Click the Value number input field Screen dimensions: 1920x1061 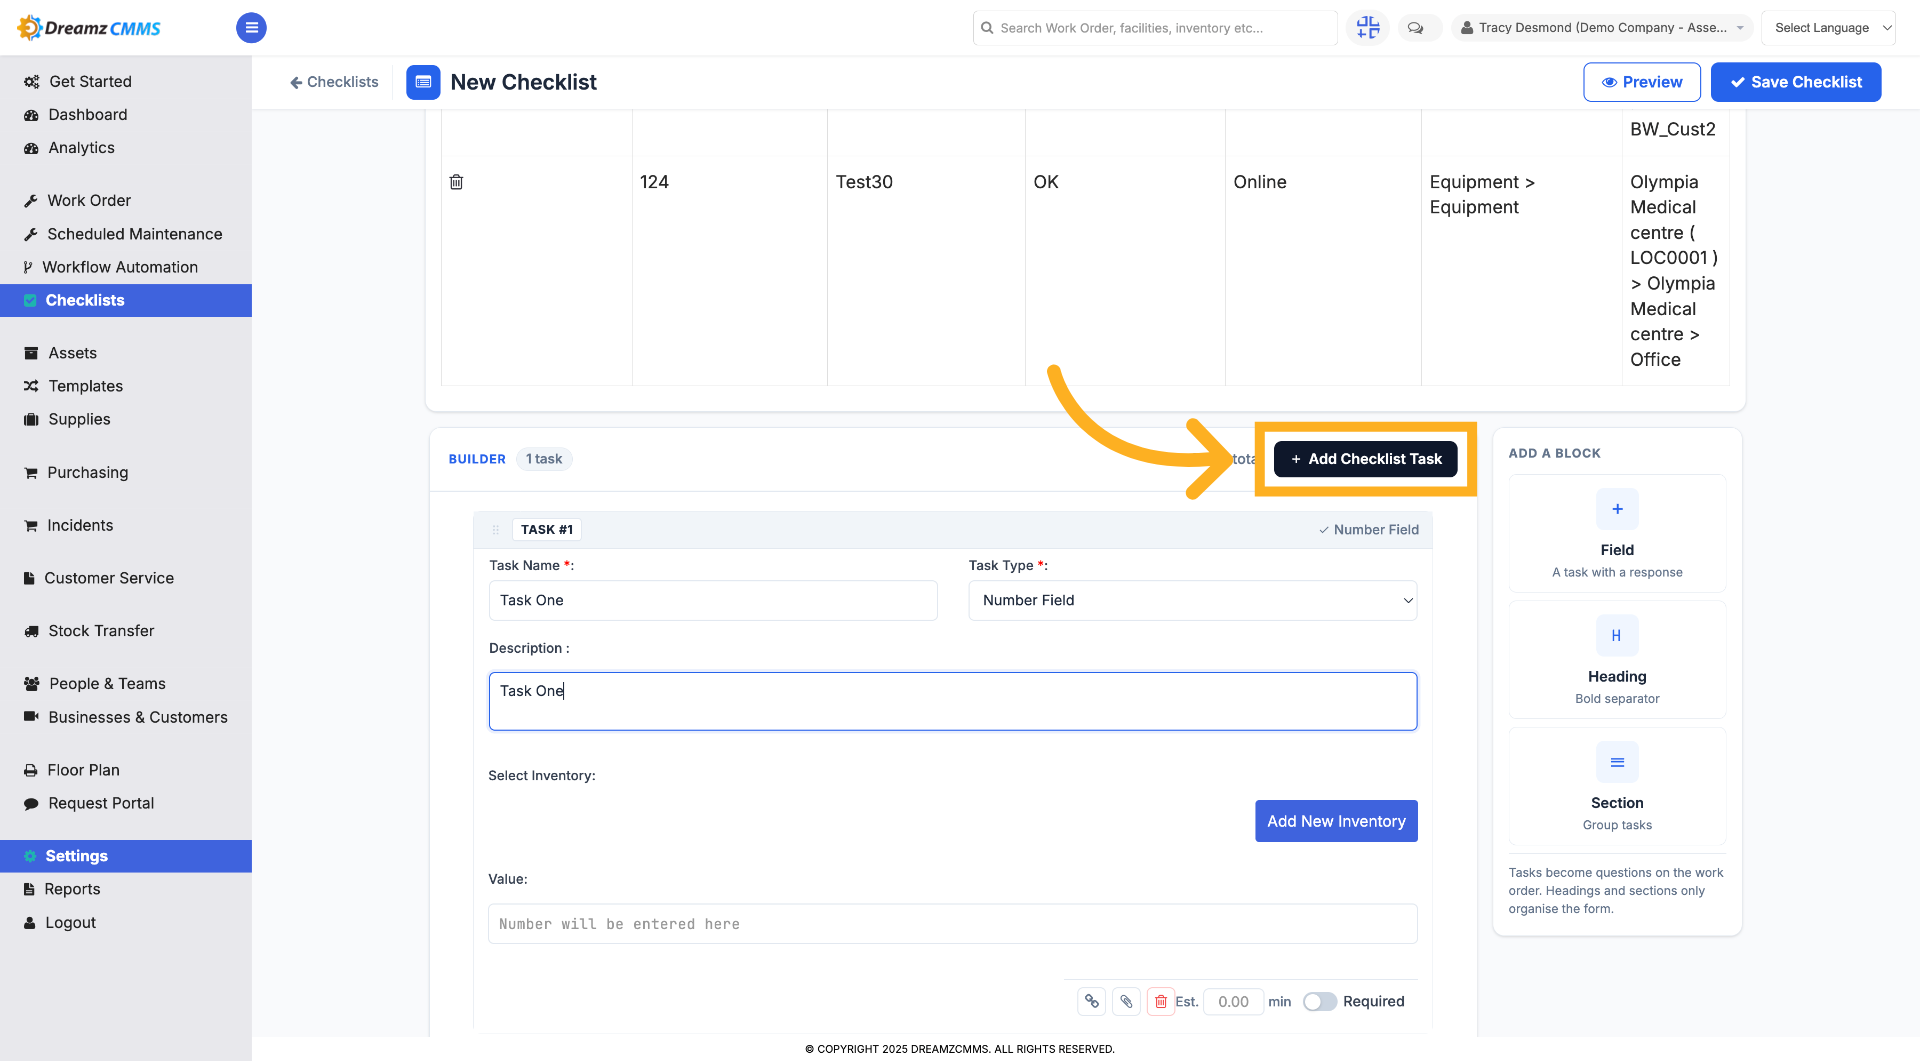click(x=952, y=924)
